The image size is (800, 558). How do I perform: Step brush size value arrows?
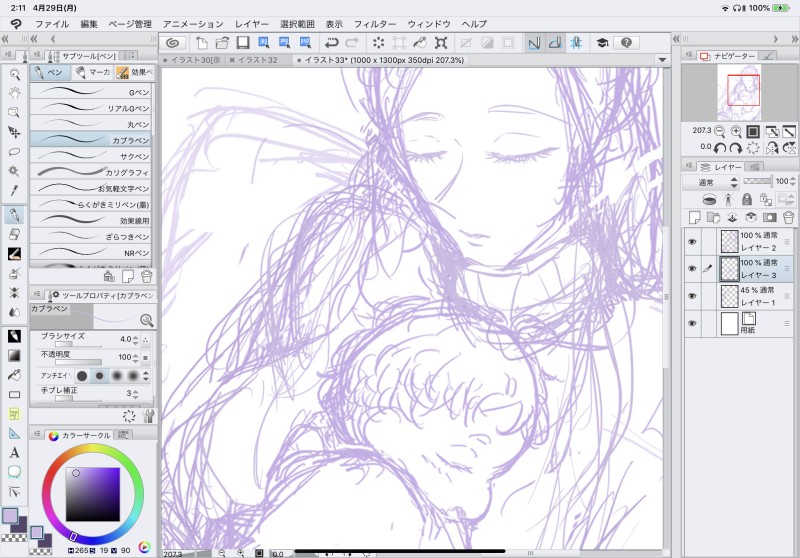pos(135,339)
